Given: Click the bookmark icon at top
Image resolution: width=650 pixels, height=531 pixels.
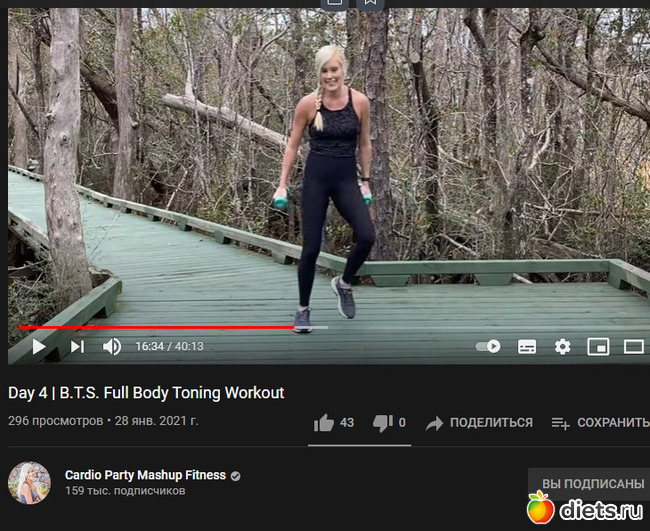Looking at the screenshot, I should click(371, 3).
